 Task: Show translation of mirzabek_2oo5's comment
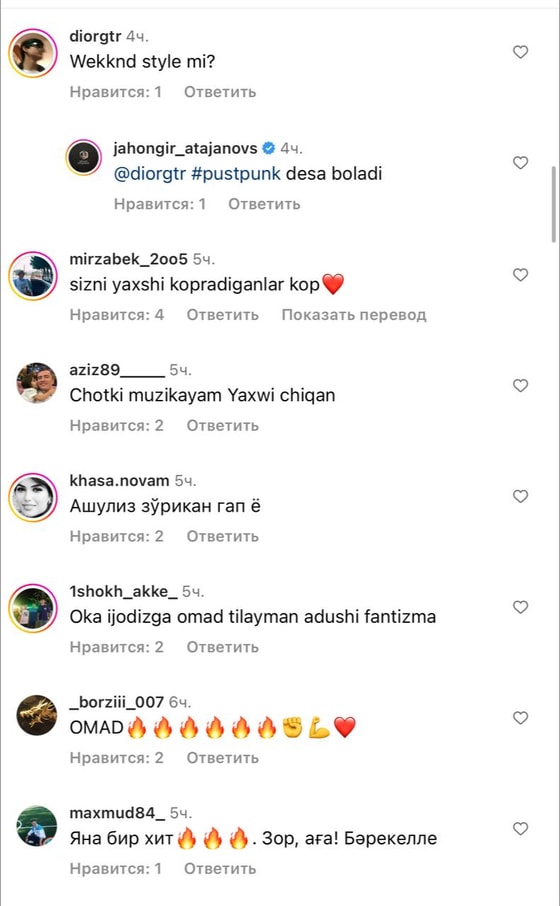point(354,315)
